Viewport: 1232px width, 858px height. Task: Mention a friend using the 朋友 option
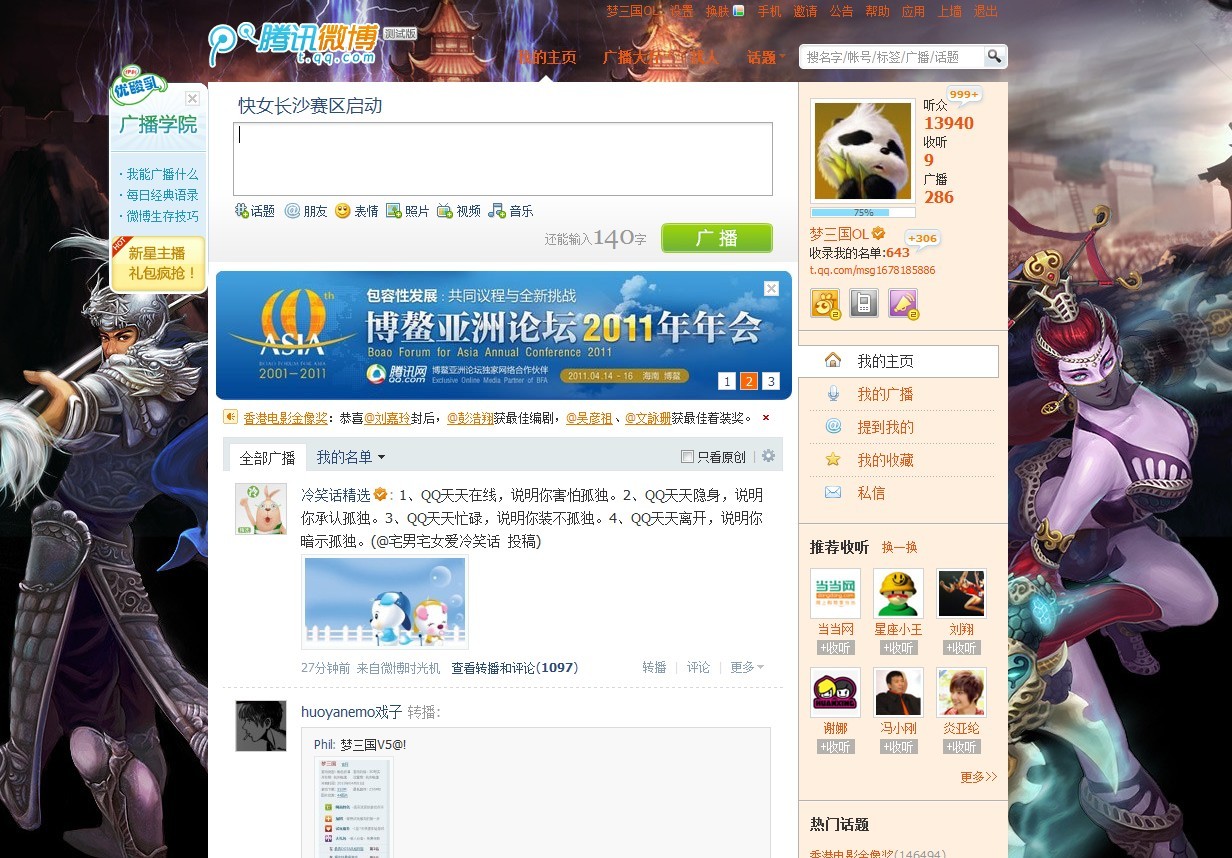[x=306, y=211]
